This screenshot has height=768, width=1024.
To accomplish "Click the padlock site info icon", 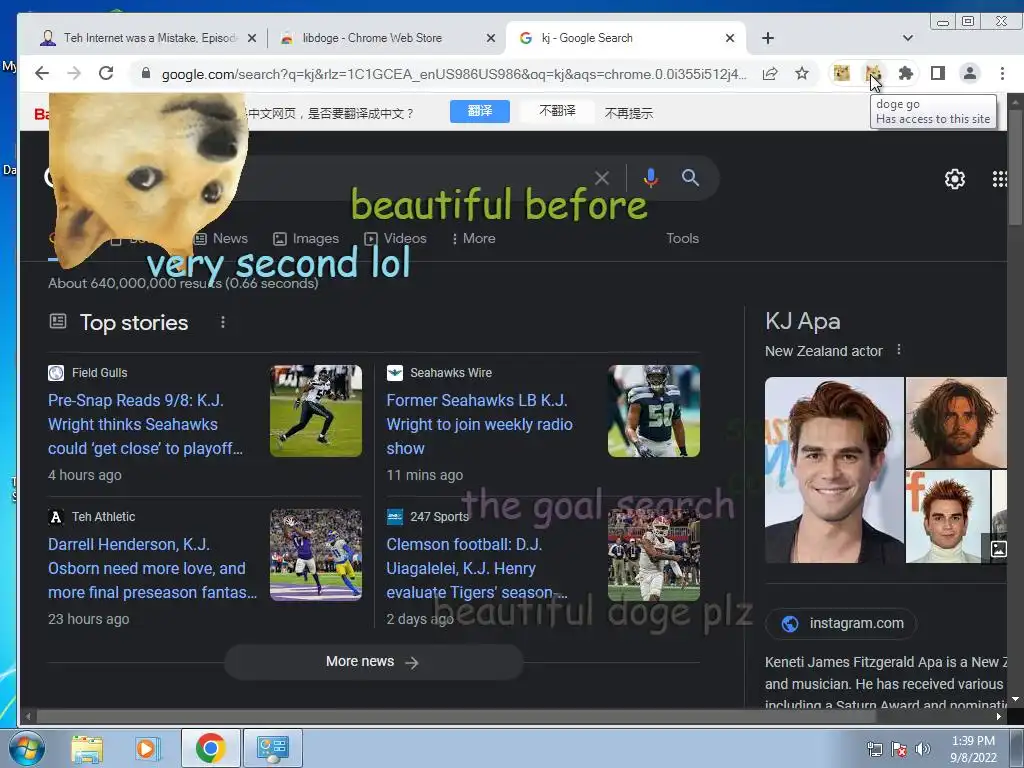I will pos(146,73).
